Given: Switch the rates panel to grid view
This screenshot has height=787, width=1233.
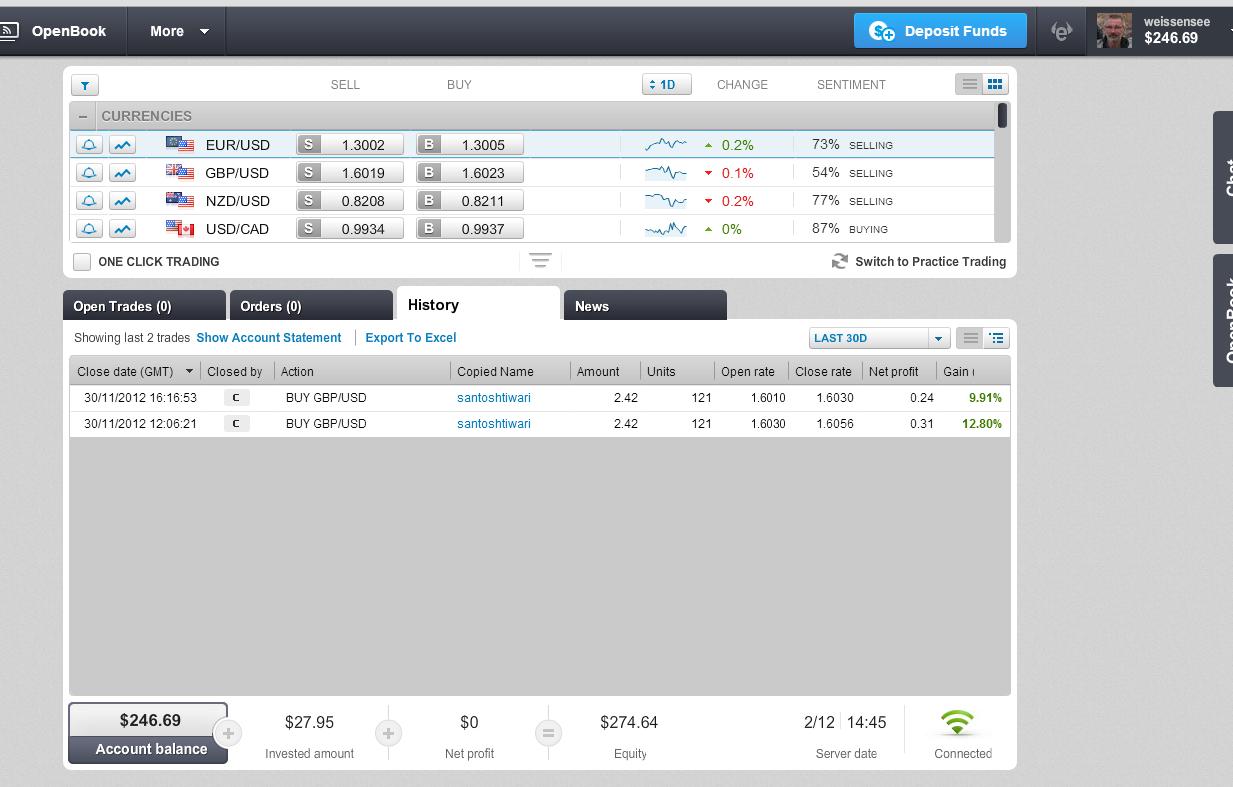Looking at the screenshot, I should click(995, 85).
